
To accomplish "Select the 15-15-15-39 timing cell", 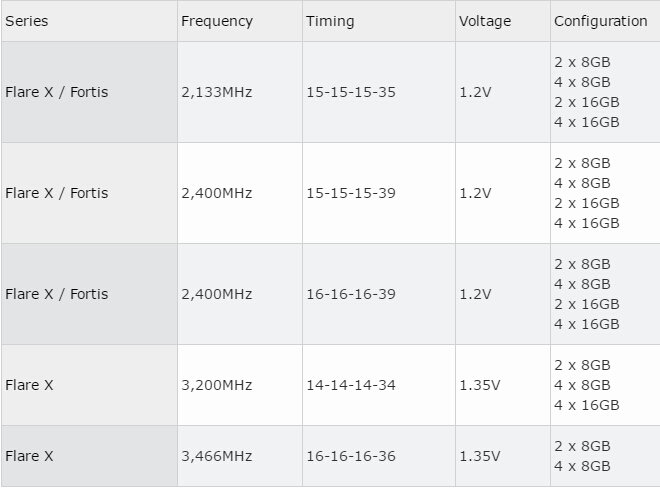I will [379, 193].
